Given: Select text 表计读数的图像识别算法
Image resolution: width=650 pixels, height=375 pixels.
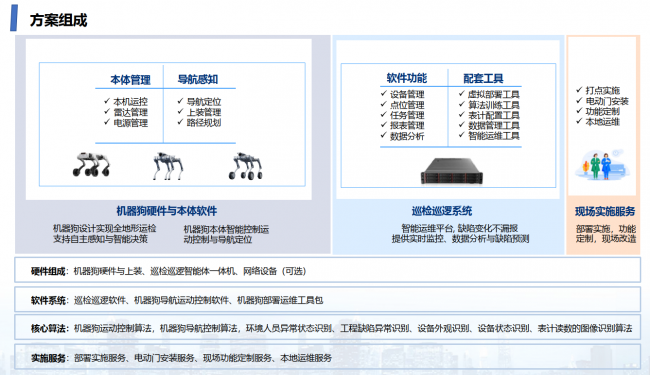Looking at the screenshot, I should click(x=585, y=329).
